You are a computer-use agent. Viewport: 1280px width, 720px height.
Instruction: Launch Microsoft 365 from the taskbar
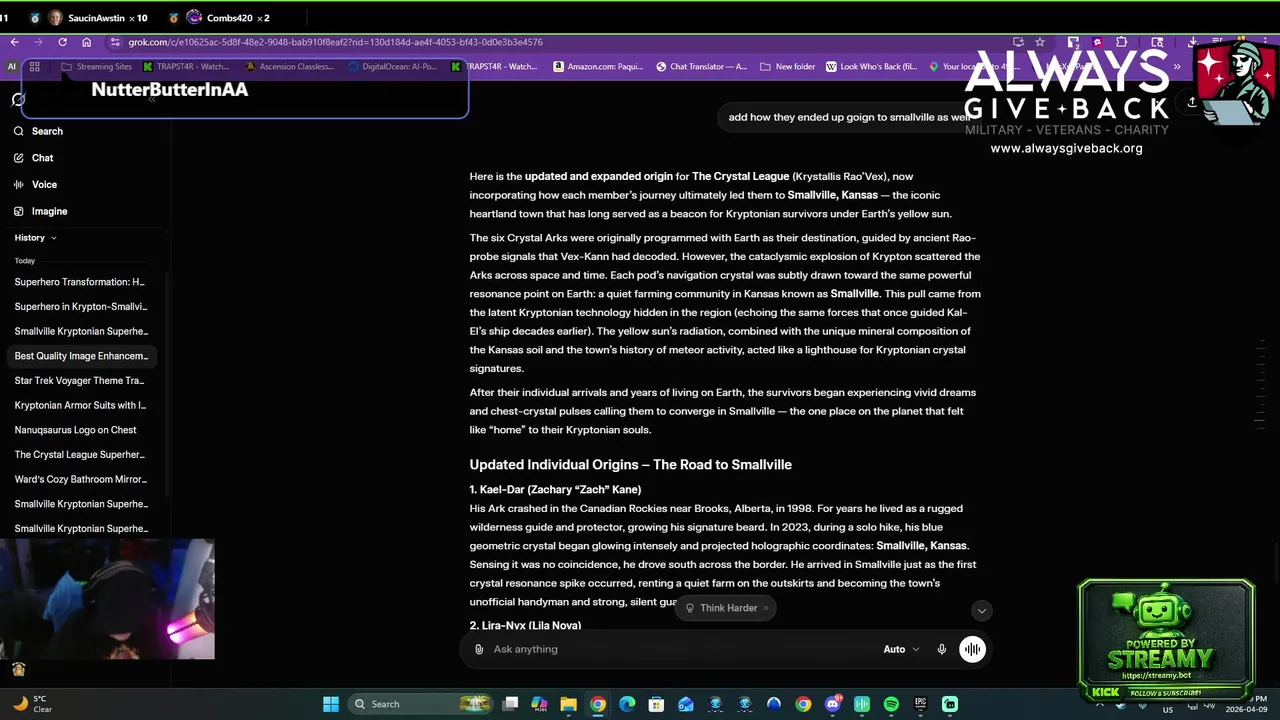(539, 704)
